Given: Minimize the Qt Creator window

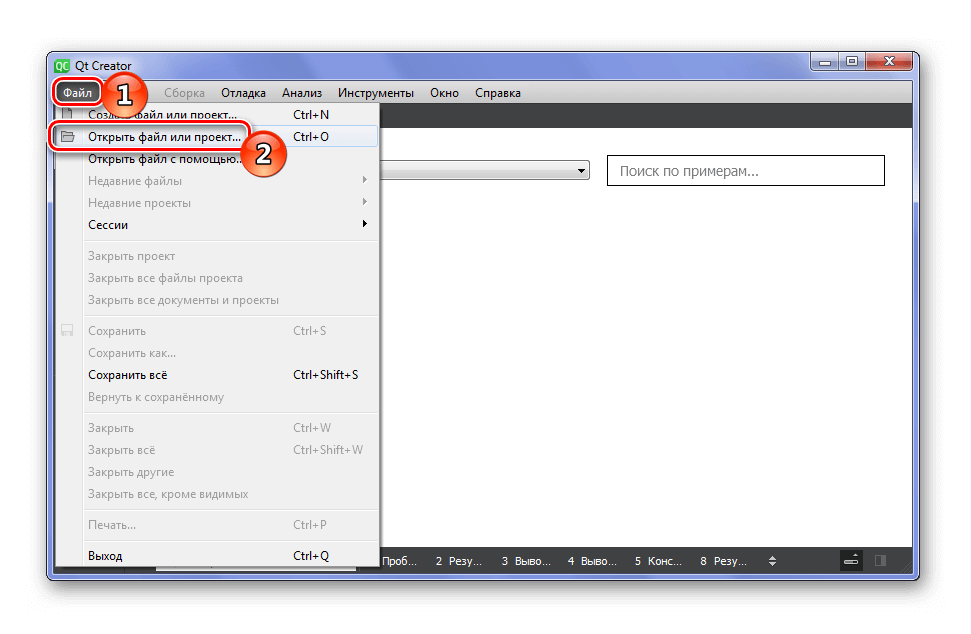Looking at the screenshot, I should click(825, 62).
